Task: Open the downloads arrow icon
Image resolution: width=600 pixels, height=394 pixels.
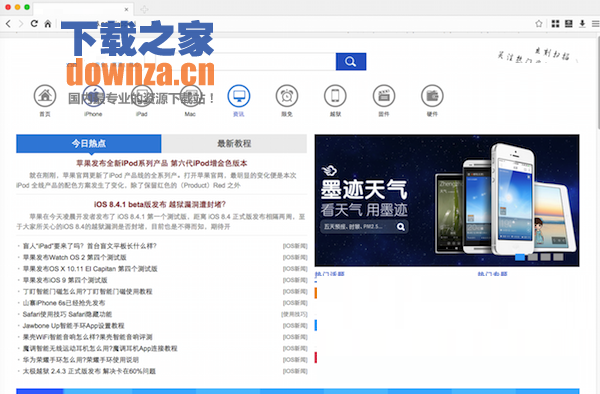Action: (x=582, y=24)
